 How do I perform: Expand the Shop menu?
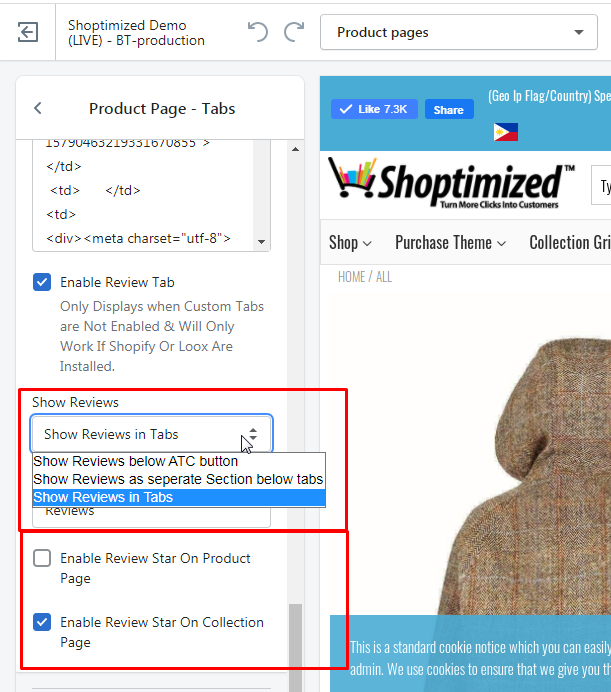[351, 243]
